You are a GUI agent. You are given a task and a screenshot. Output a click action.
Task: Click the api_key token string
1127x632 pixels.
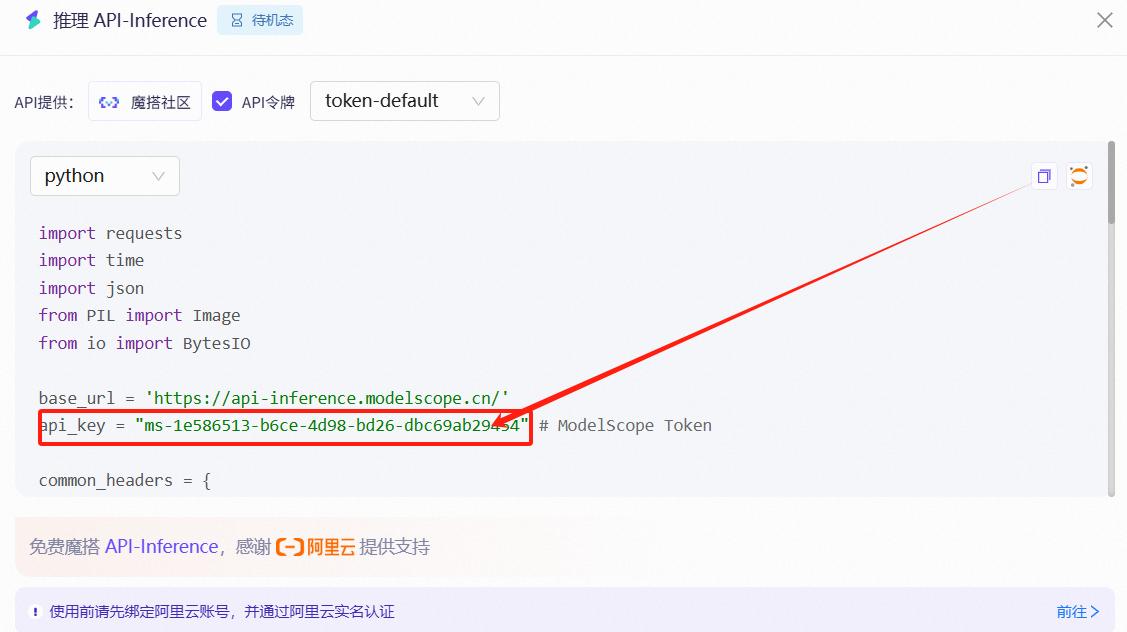tap(331, 426)
